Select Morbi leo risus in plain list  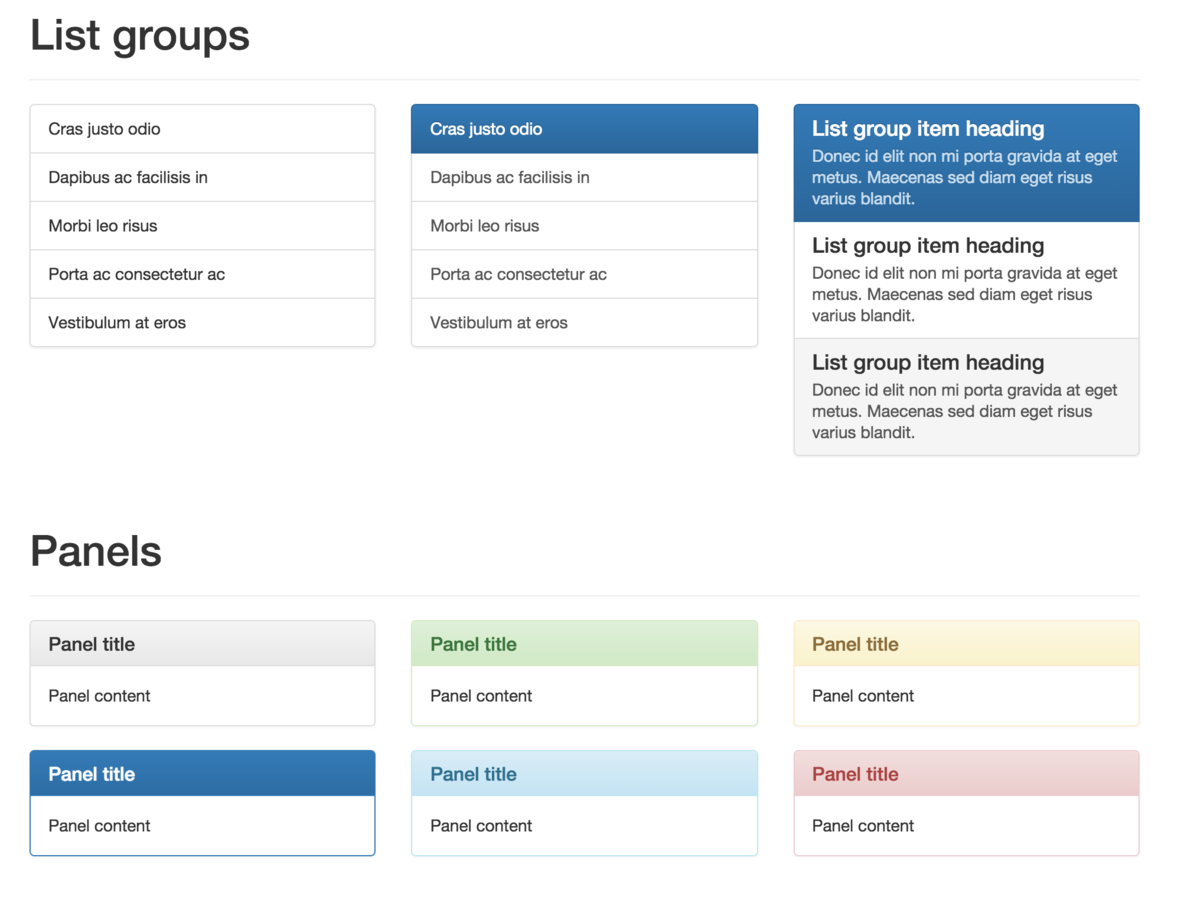(x=203, y=225)
